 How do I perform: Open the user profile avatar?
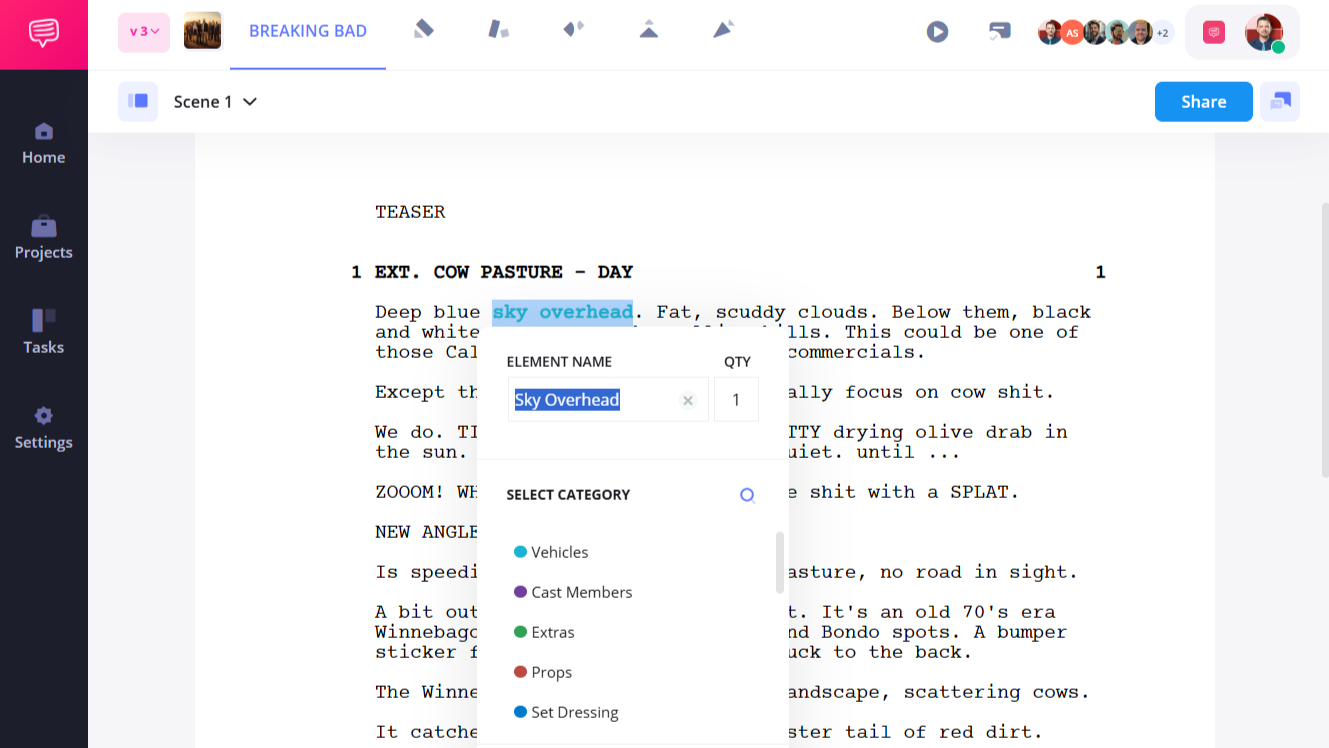coord(1264,33)
